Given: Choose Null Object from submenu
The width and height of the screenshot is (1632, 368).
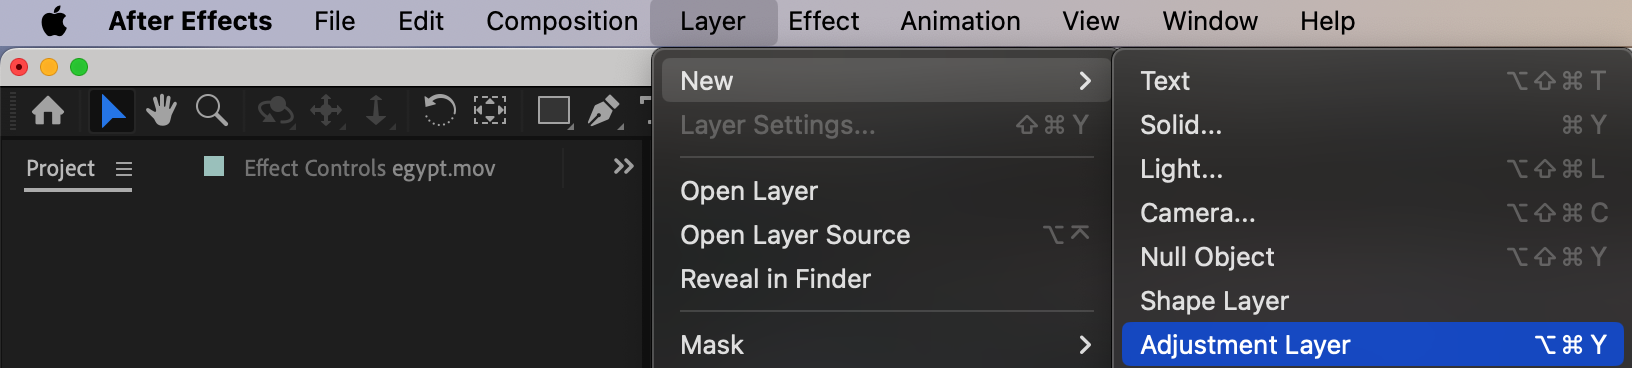Looking at the screenshot, I should (x=1372, y=257).
